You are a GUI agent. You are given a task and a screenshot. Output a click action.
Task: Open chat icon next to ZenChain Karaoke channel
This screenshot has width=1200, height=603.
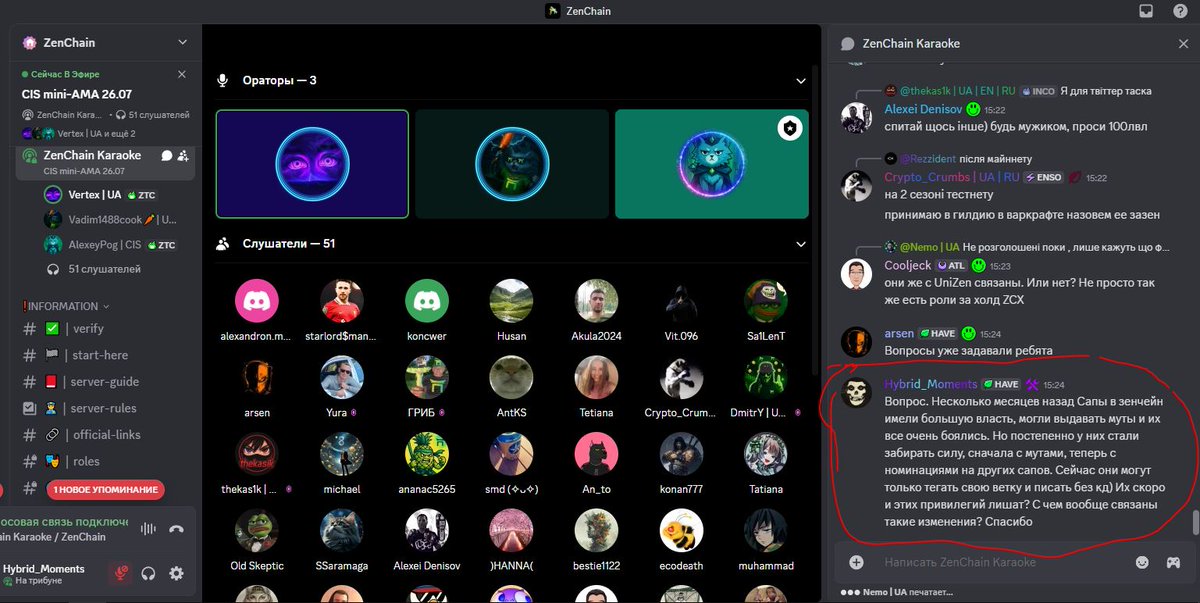coord(167,155)
